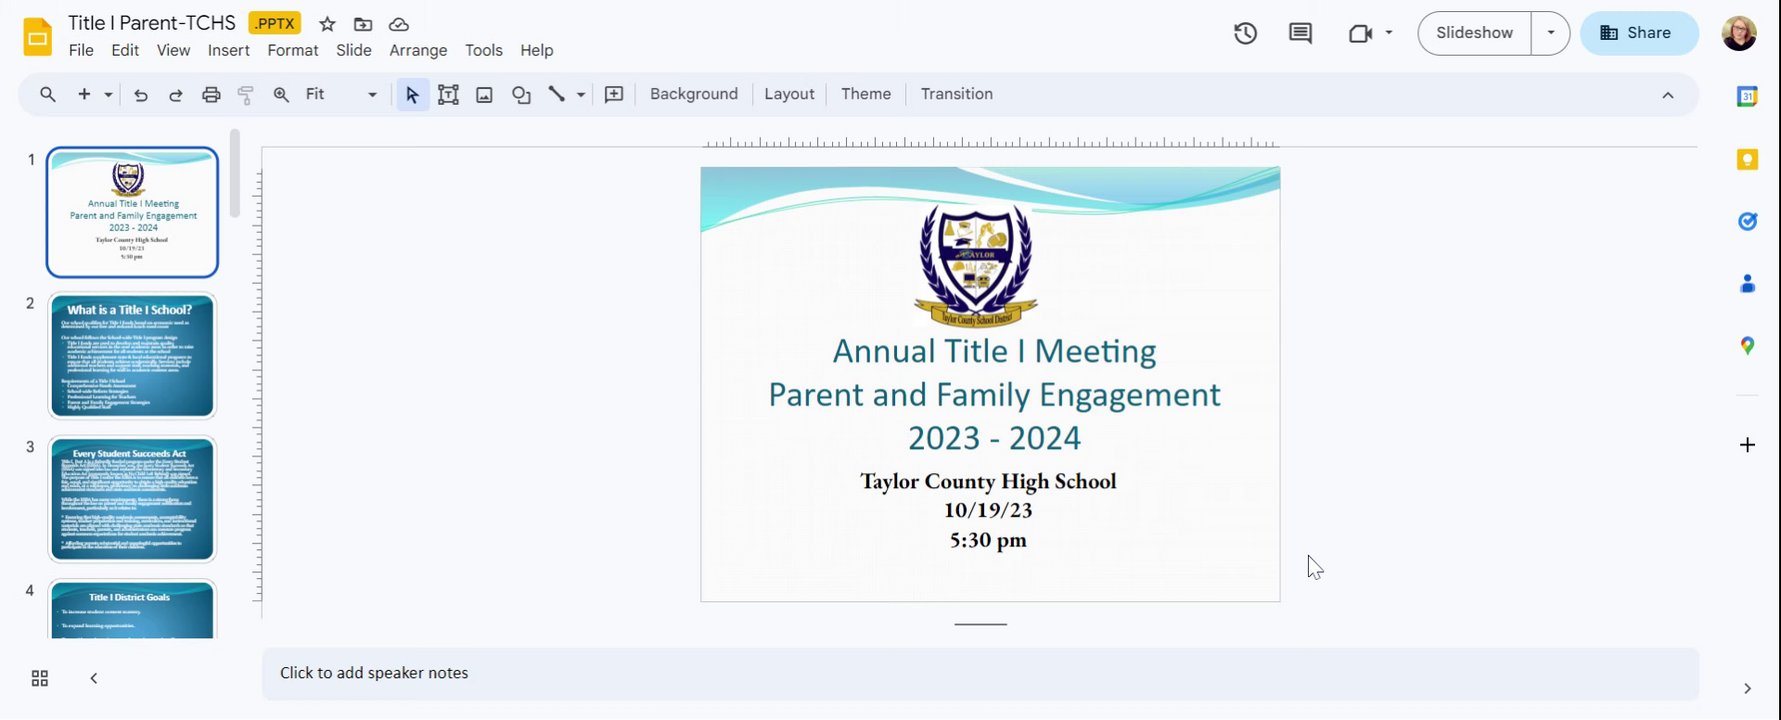Open the File menu
This screenshot has height=720, width=1781.
(x=81, y=50)
